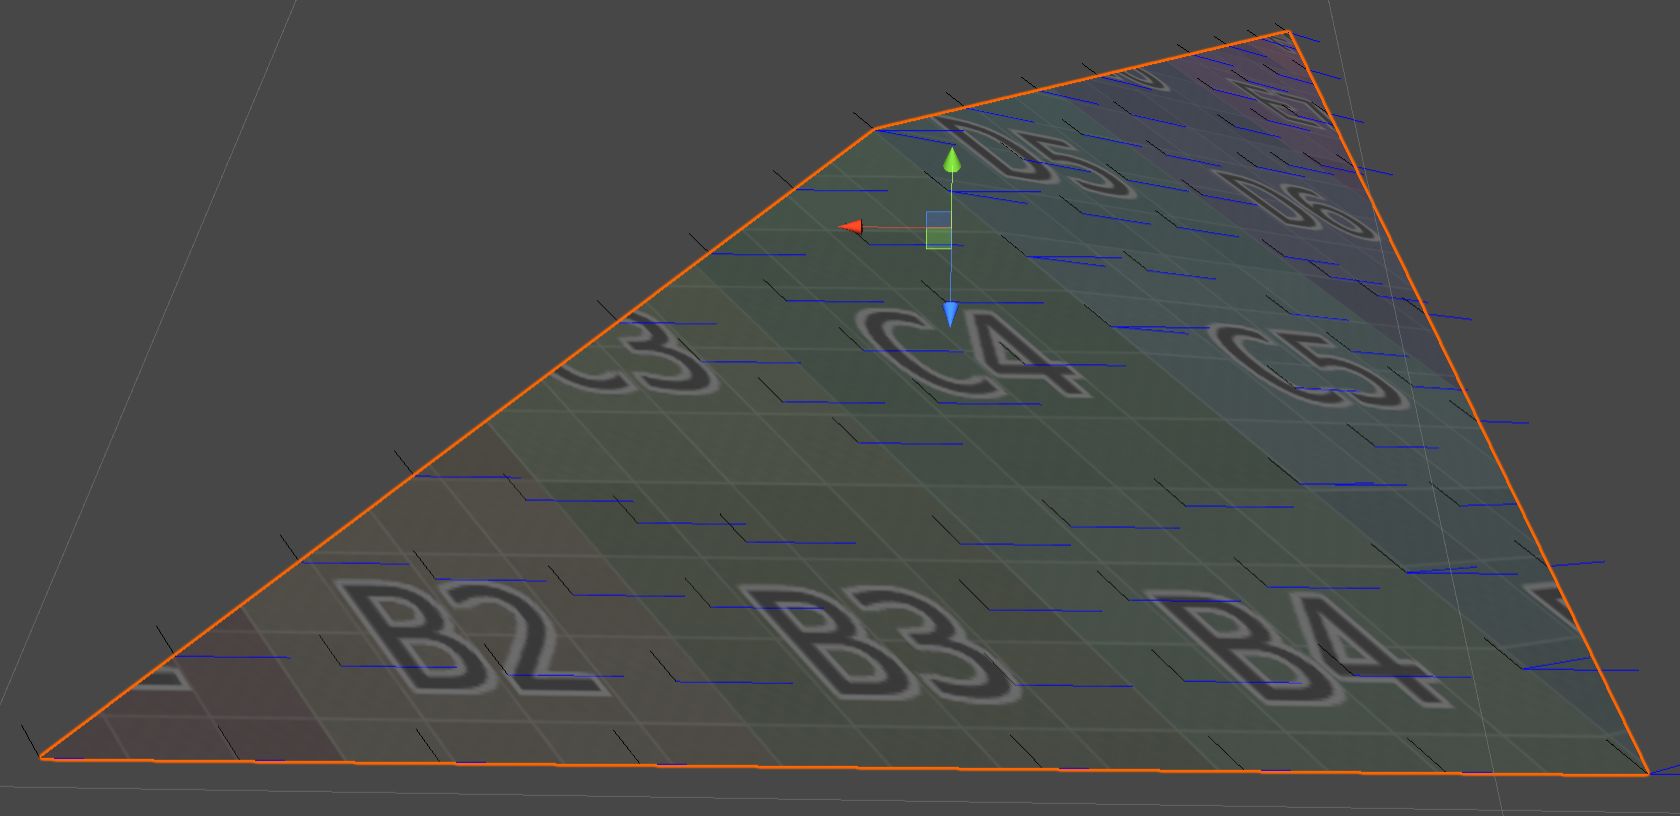The height and width of the screenshot is (816, 1680).
Task: Click the blue axis line below the gizmo center
Action: point(950,275)
